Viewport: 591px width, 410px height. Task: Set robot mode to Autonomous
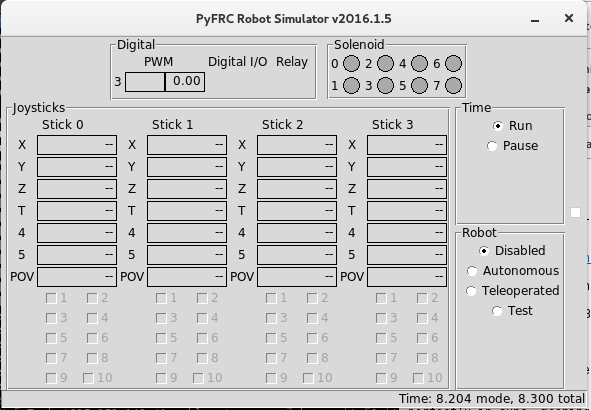[x=472, y=271]
